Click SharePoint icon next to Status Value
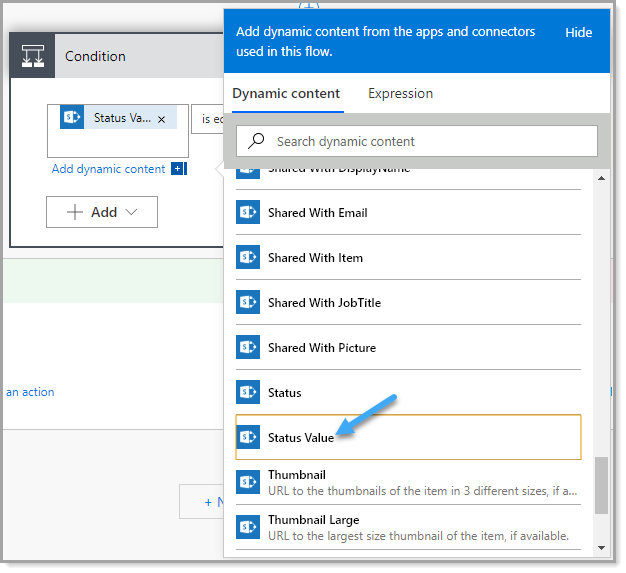 click(248, 437)
